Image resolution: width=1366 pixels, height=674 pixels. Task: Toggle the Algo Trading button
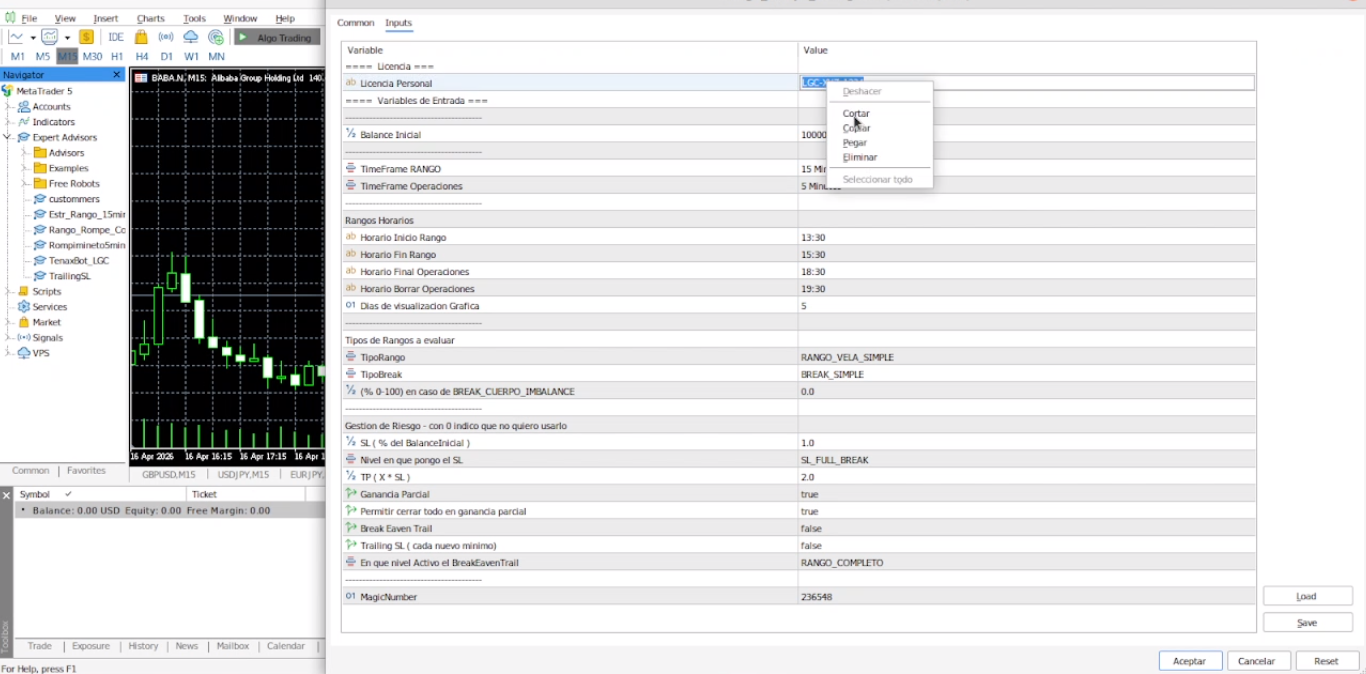pyautogui.click(x=277, y=37)
